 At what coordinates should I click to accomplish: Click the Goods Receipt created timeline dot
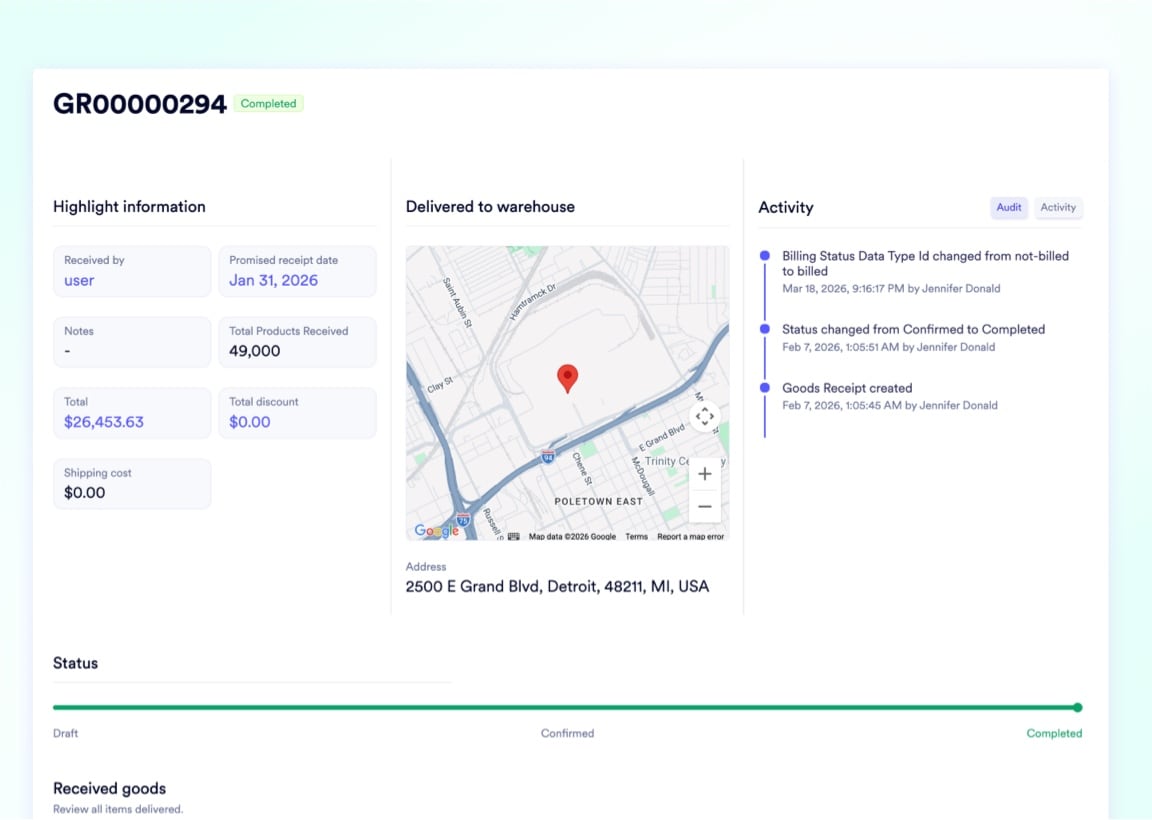[765, 387]
